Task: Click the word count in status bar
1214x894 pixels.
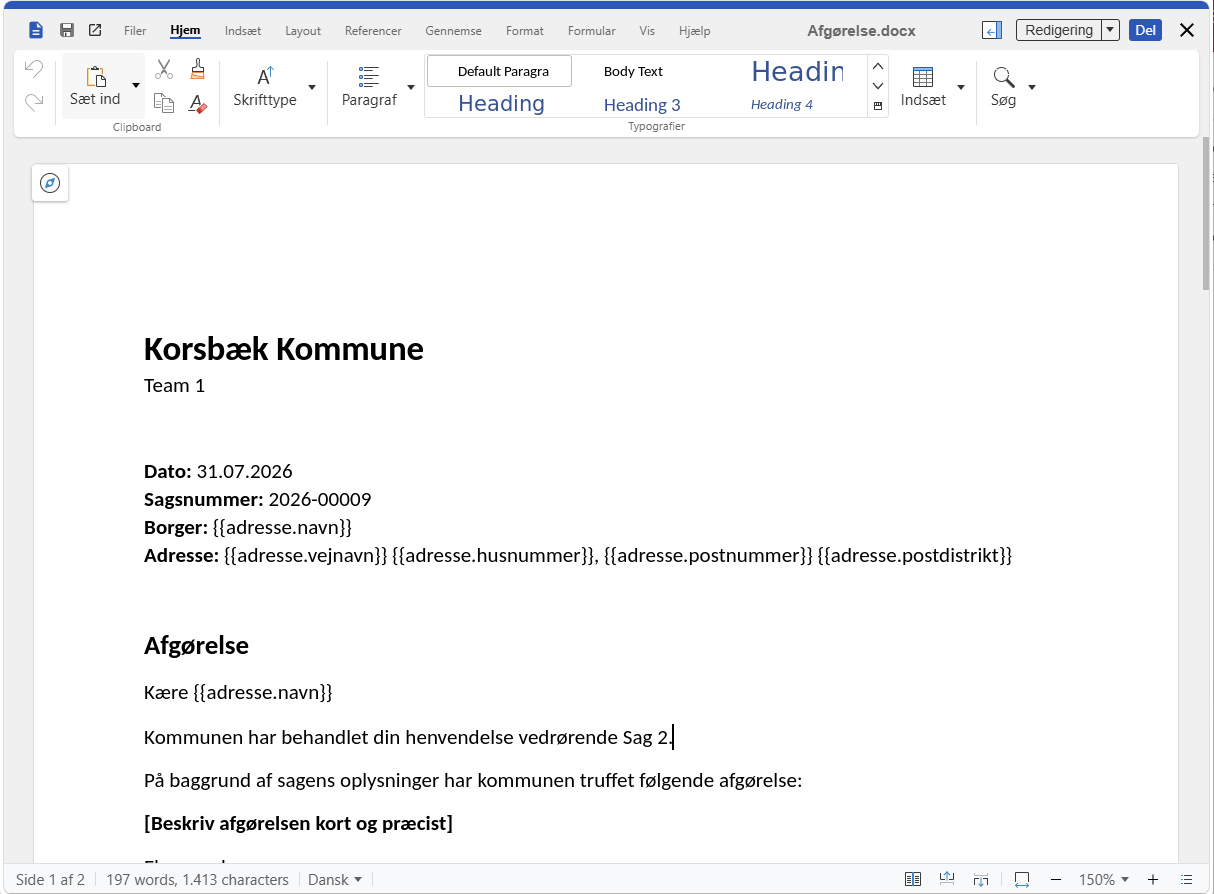Action: point(197,880)
